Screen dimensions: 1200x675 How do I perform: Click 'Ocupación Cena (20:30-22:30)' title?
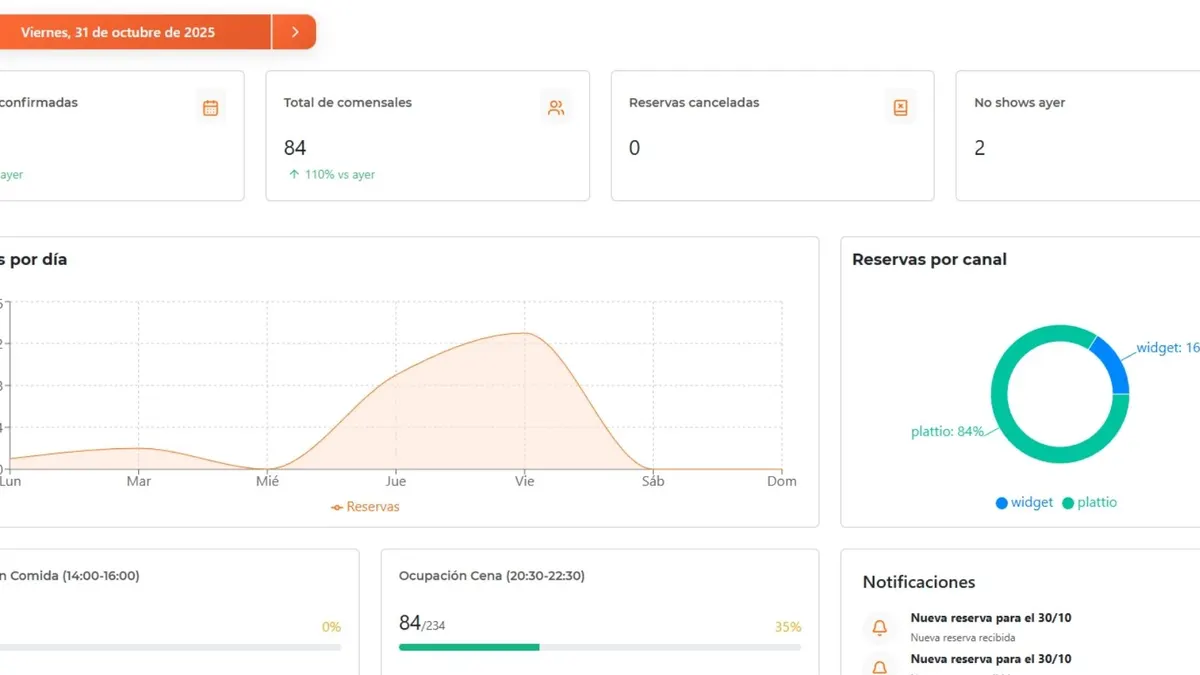[x=492, y=576]
